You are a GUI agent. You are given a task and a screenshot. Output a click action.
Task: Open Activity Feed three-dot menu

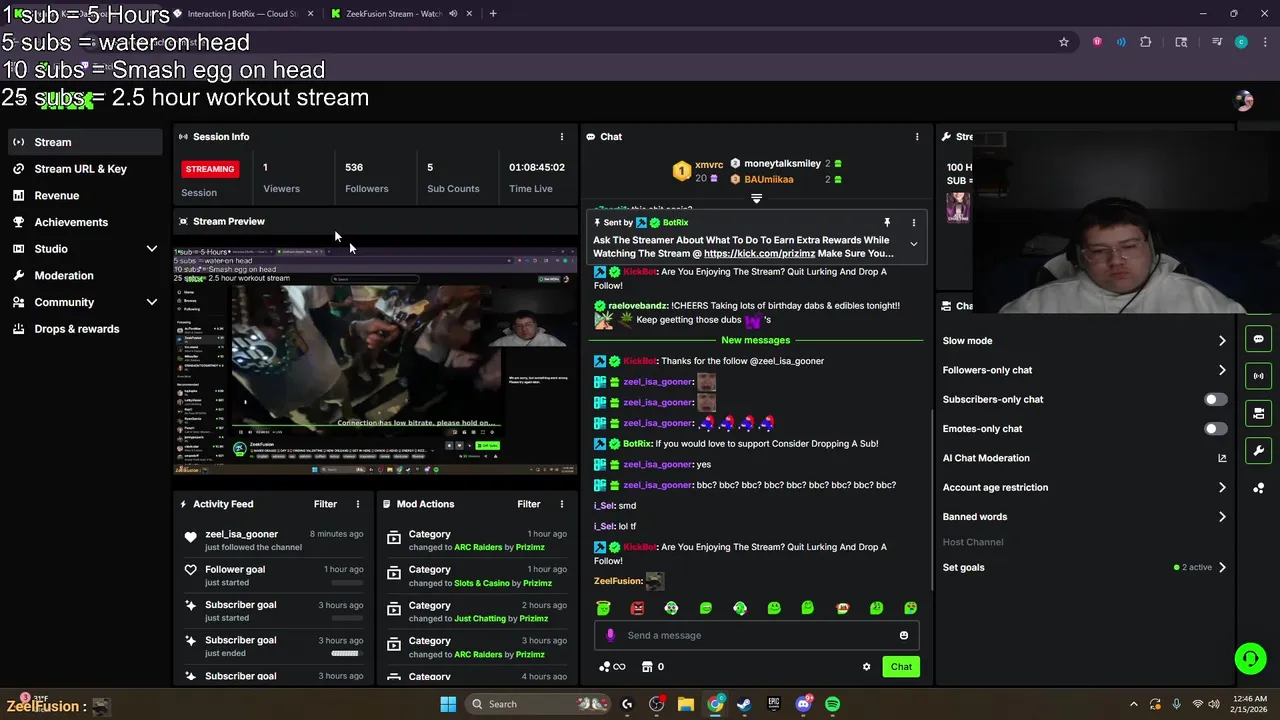358,504
